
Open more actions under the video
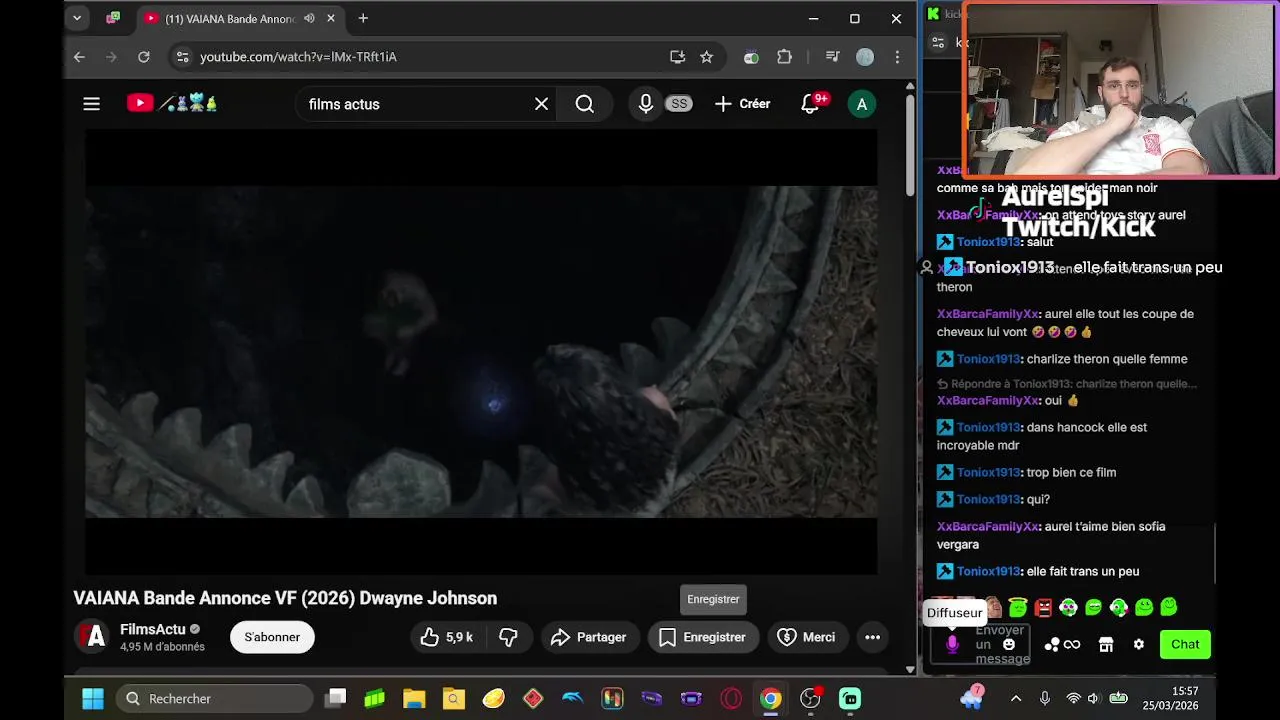872,637
